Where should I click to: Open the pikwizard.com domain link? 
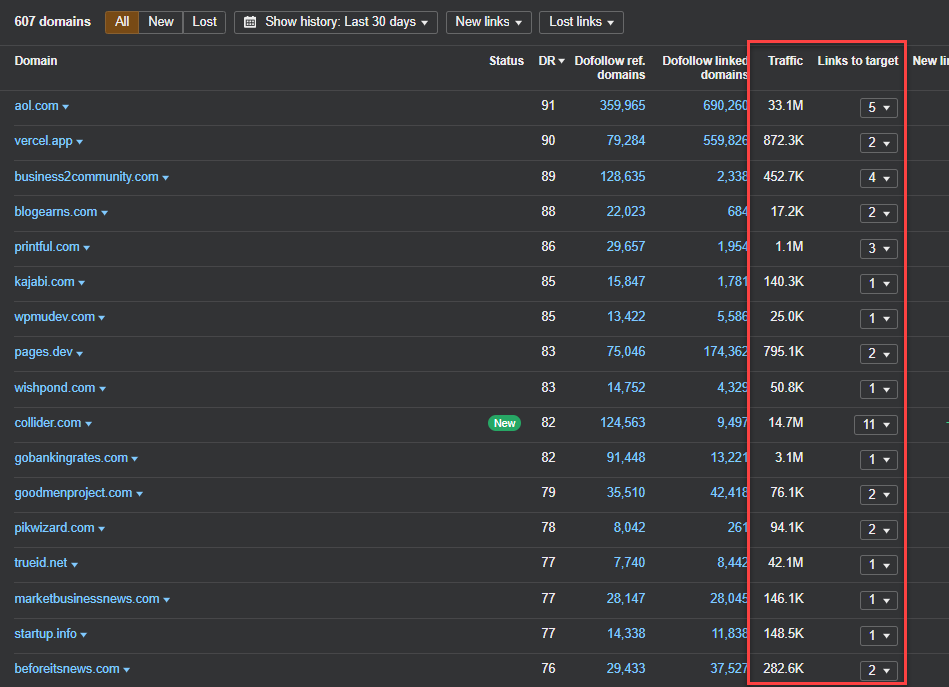[54, 528]
